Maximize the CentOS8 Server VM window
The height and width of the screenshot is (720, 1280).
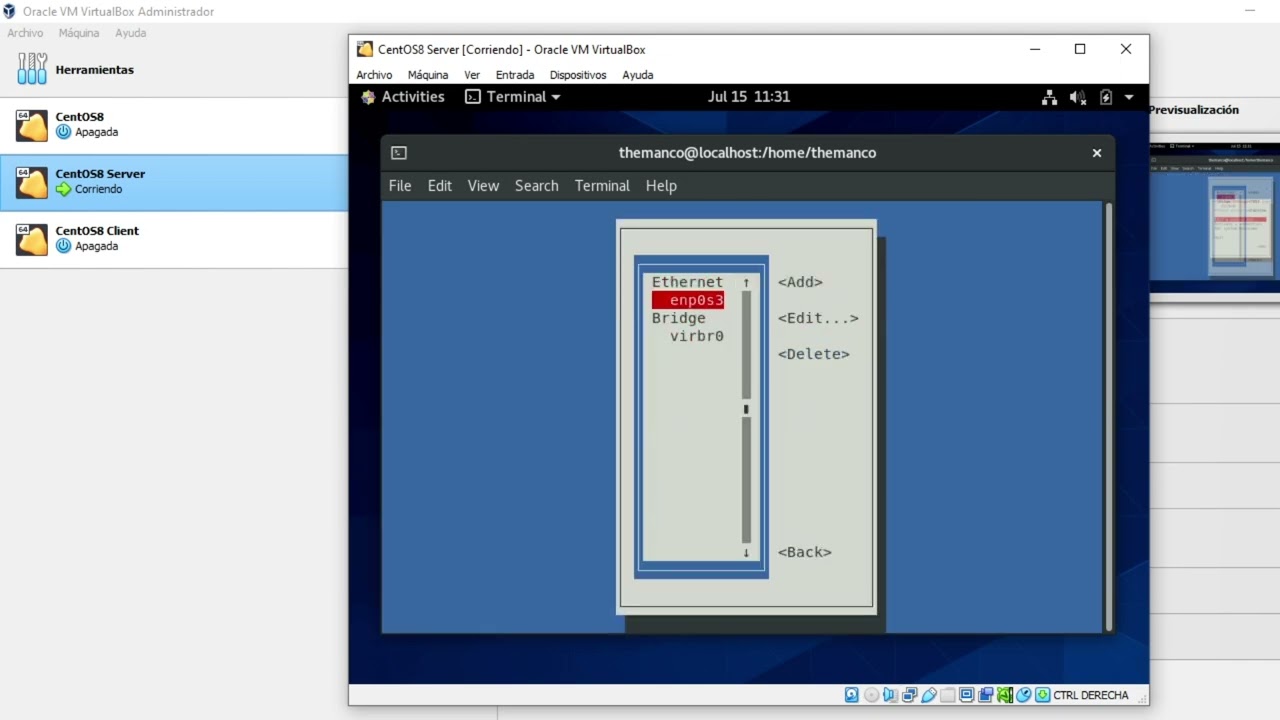pos(1080,49)
